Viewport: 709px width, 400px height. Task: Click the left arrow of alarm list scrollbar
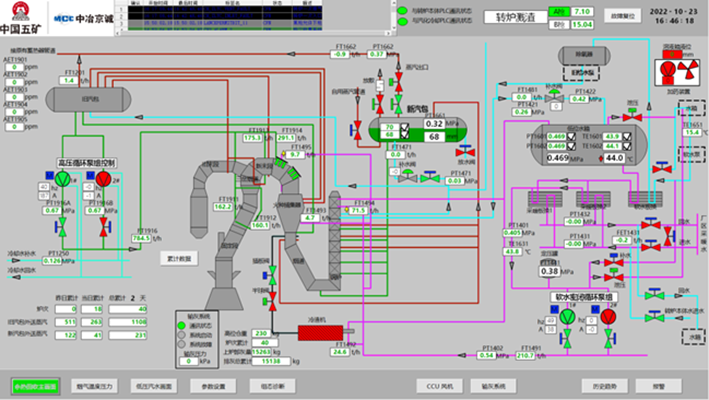point(118,33)
